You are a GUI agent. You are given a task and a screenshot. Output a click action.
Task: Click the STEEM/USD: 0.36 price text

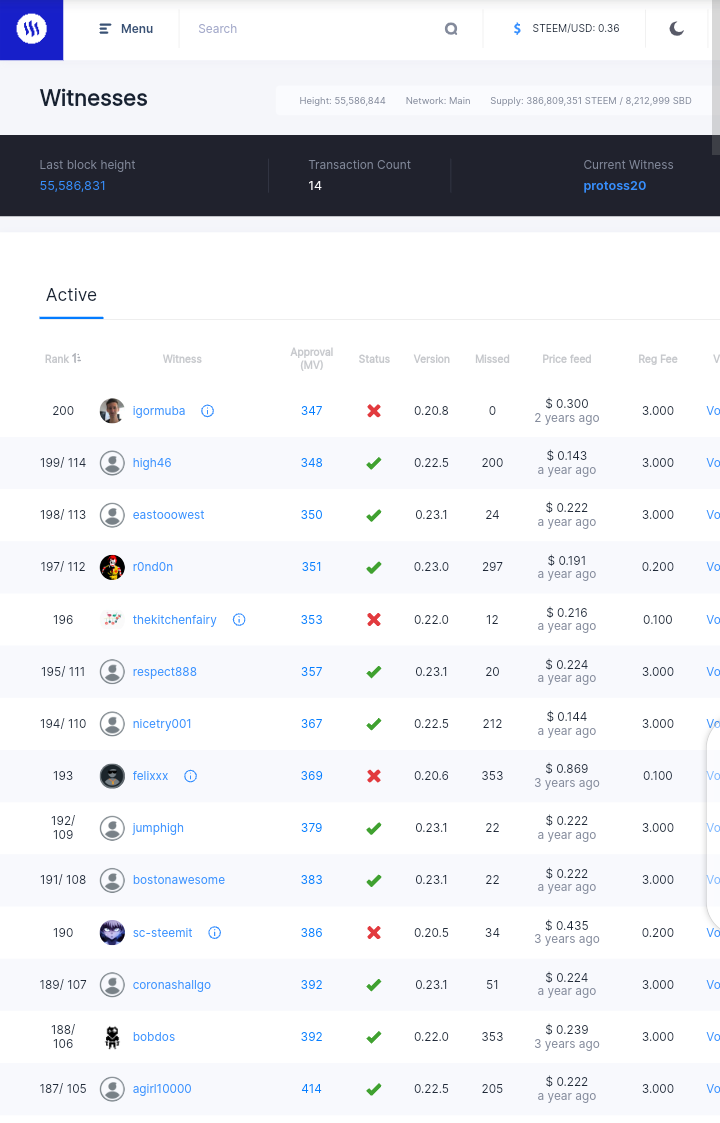click(x=576, y=29)
